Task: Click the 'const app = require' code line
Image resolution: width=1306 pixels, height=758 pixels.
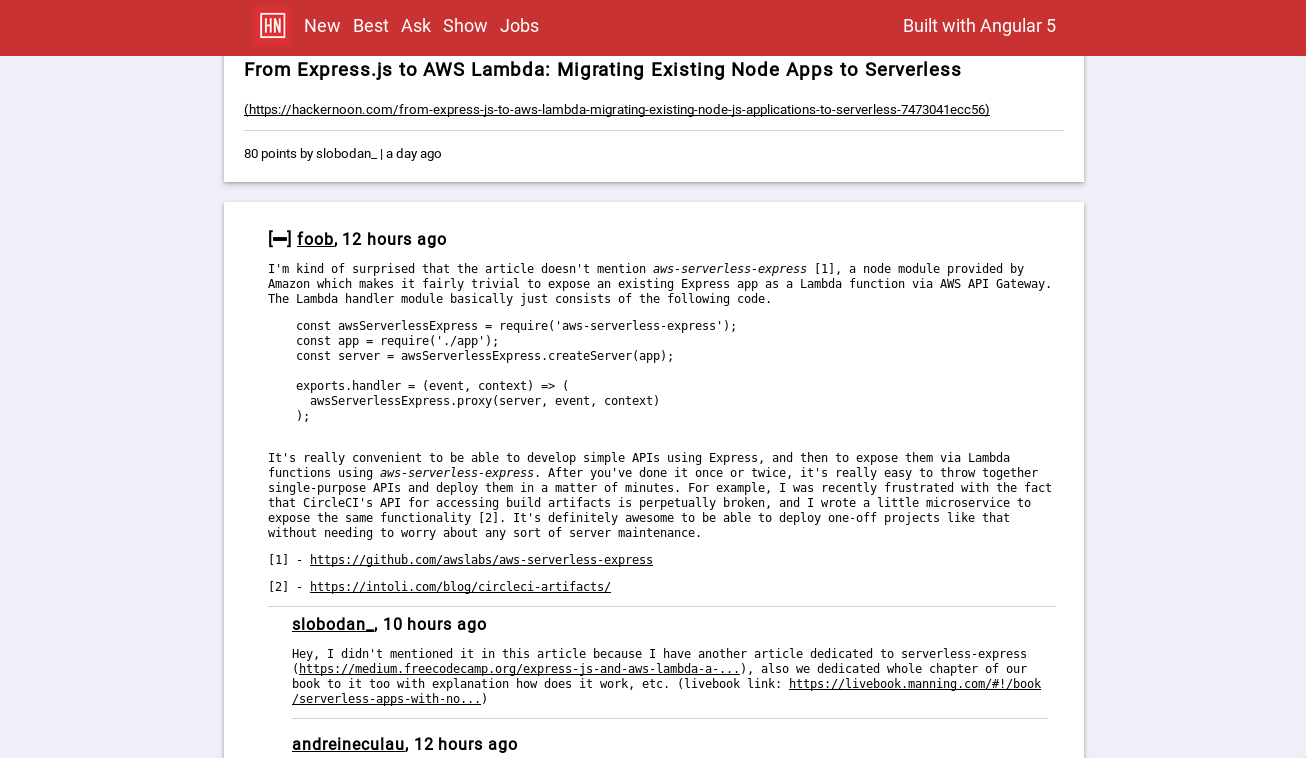Action: 397,341
